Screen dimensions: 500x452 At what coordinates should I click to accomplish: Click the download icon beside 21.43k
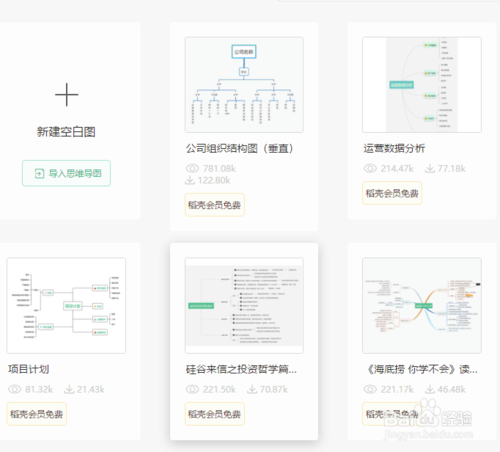69,389
